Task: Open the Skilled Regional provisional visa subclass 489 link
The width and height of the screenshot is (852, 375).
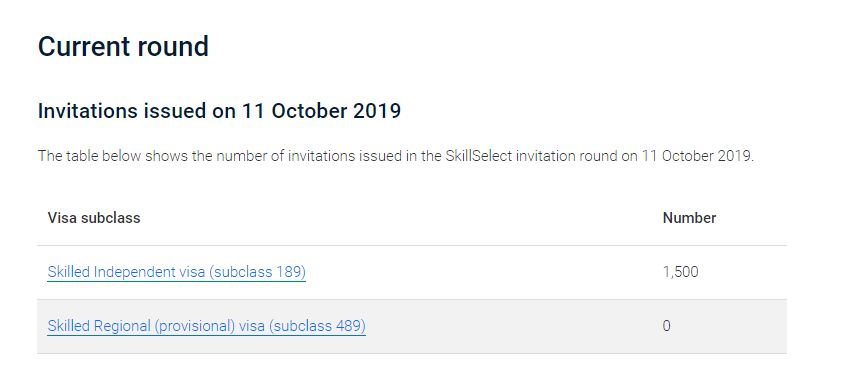Action: (x=206, y=326)
